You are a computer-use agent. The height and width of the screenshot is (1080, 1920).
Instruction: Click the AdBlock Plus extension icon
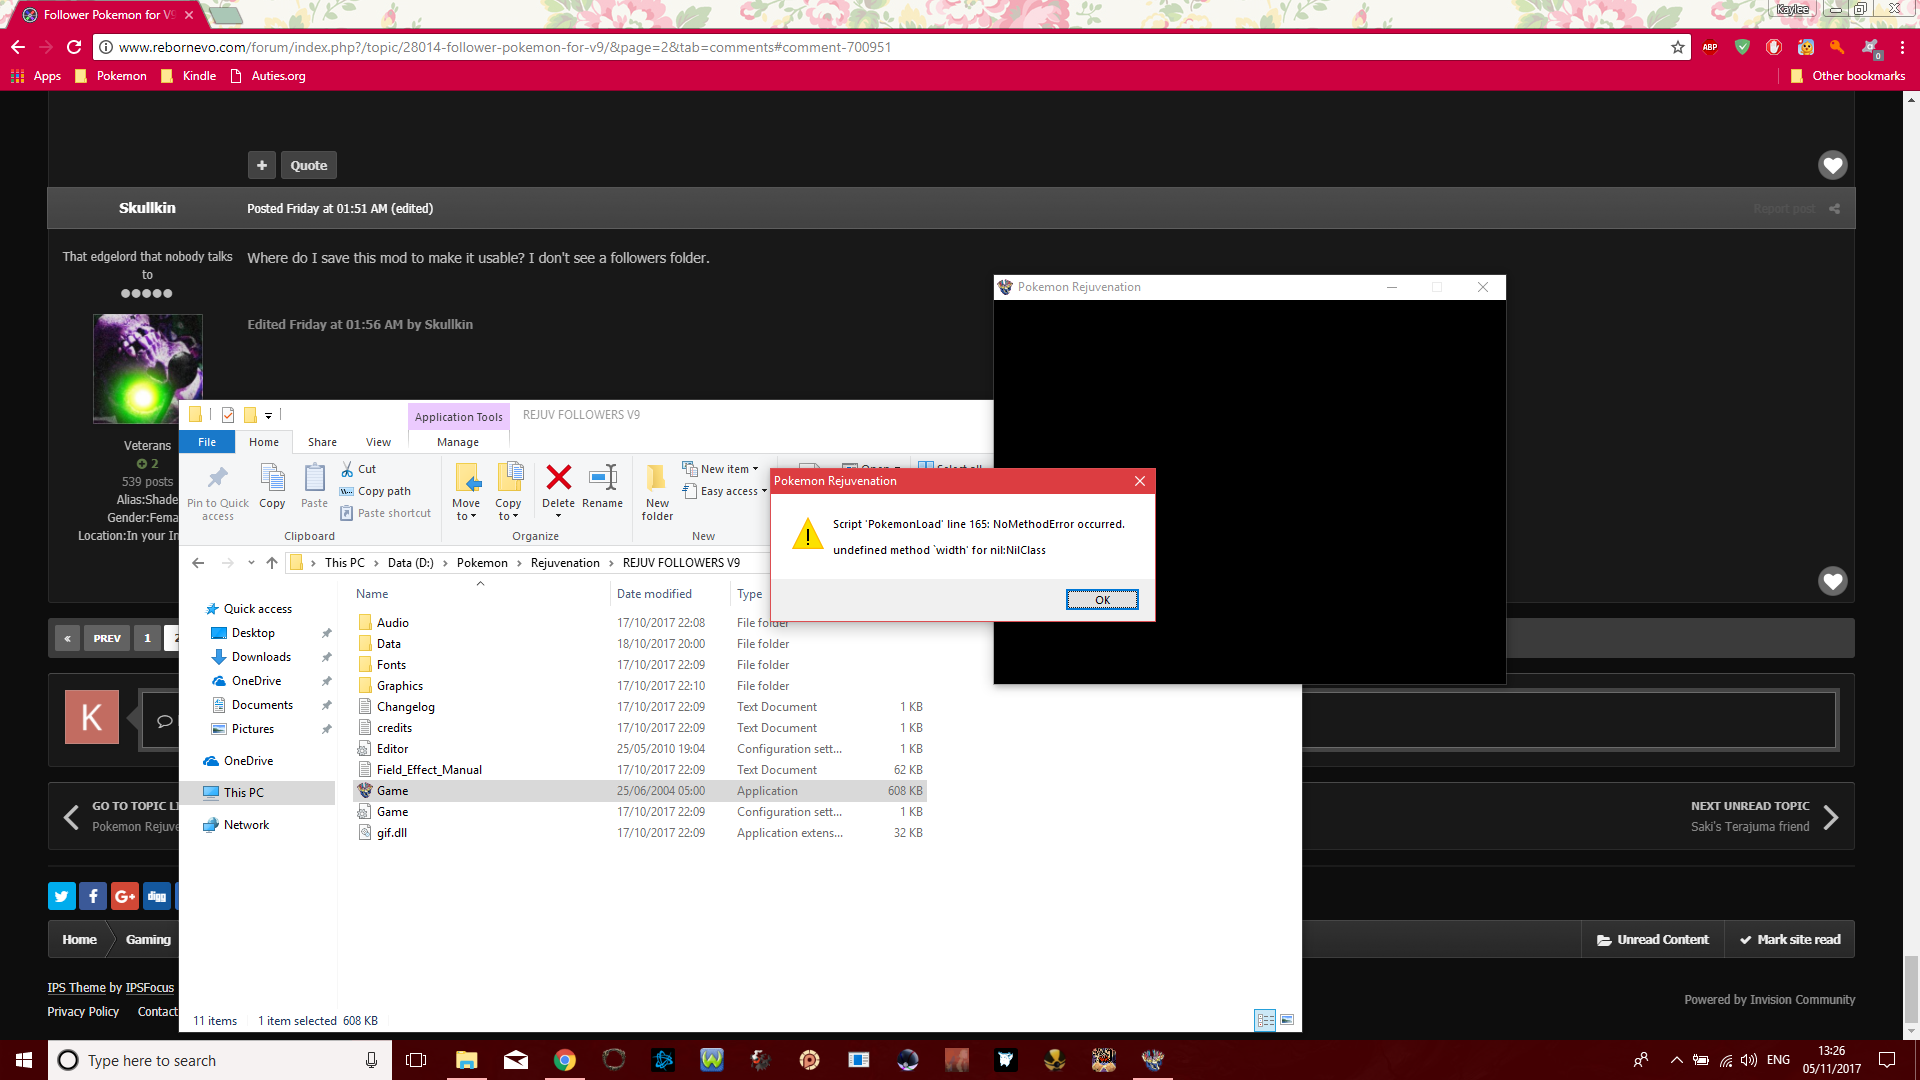1710,47
